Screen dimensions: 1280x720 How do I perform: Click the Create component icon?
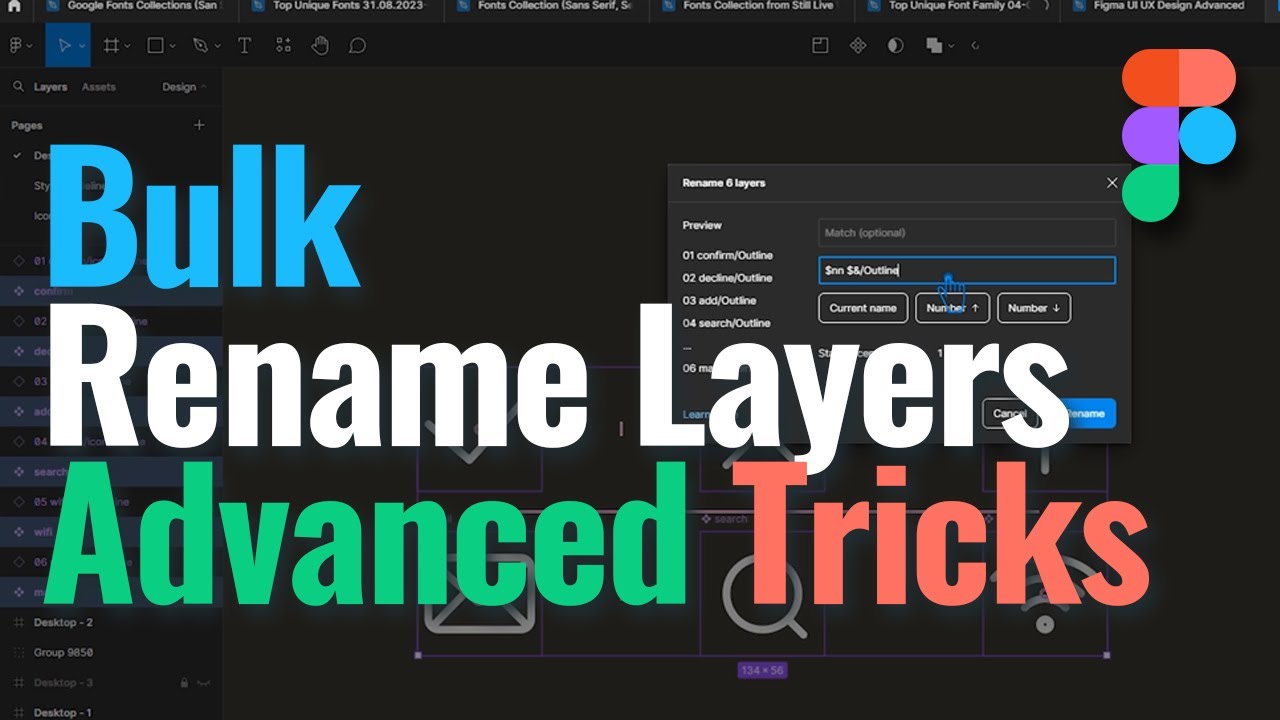(x=857, y=46)
